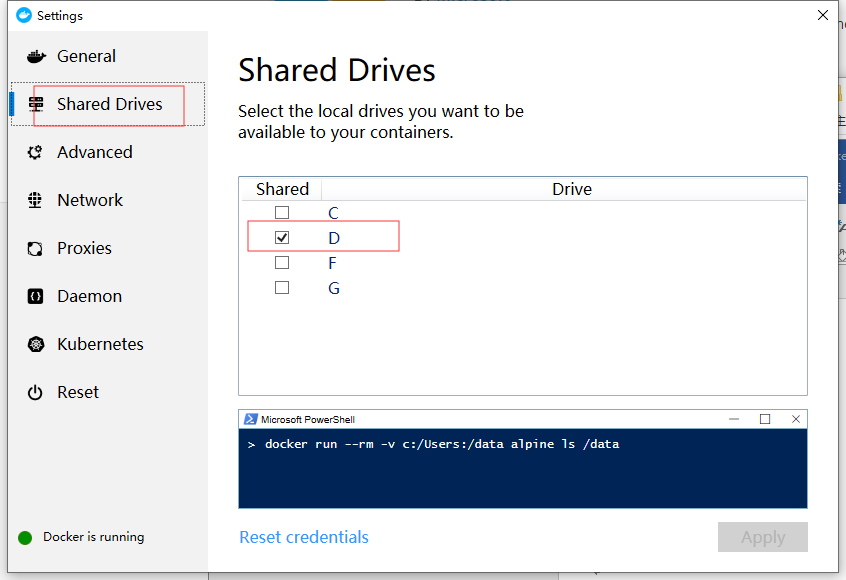Click the 'Select the local drives' description
This screenshot has width=846, height=580.
click(381, 121)
